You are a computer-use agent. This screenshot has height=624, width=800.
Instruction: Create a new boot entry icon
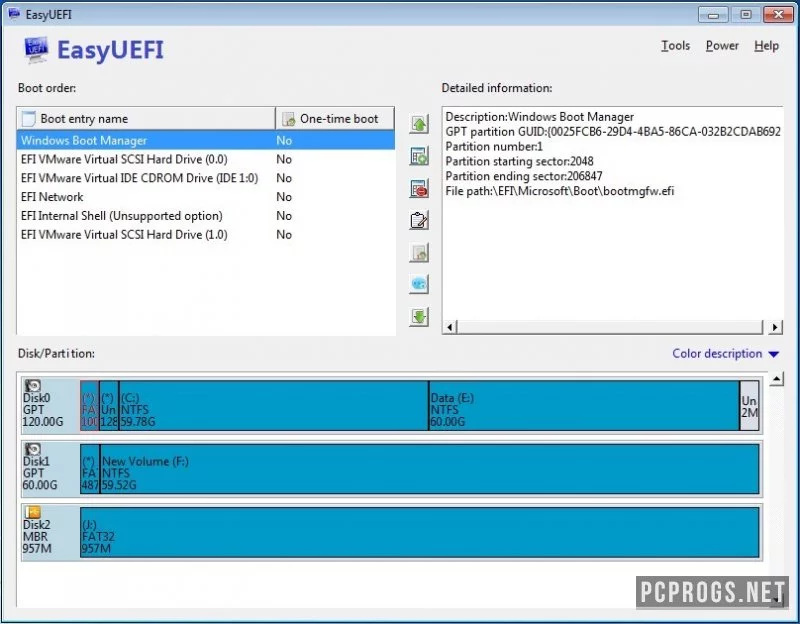pos(419,157)
